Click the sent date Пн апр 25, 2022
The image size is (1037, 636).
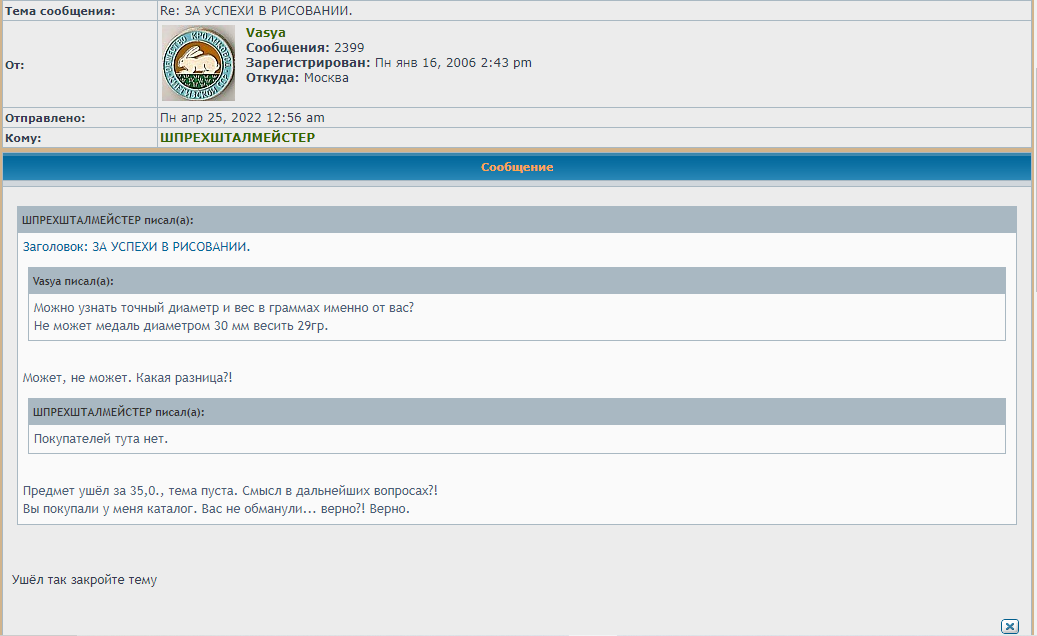(x=242, y=118)
